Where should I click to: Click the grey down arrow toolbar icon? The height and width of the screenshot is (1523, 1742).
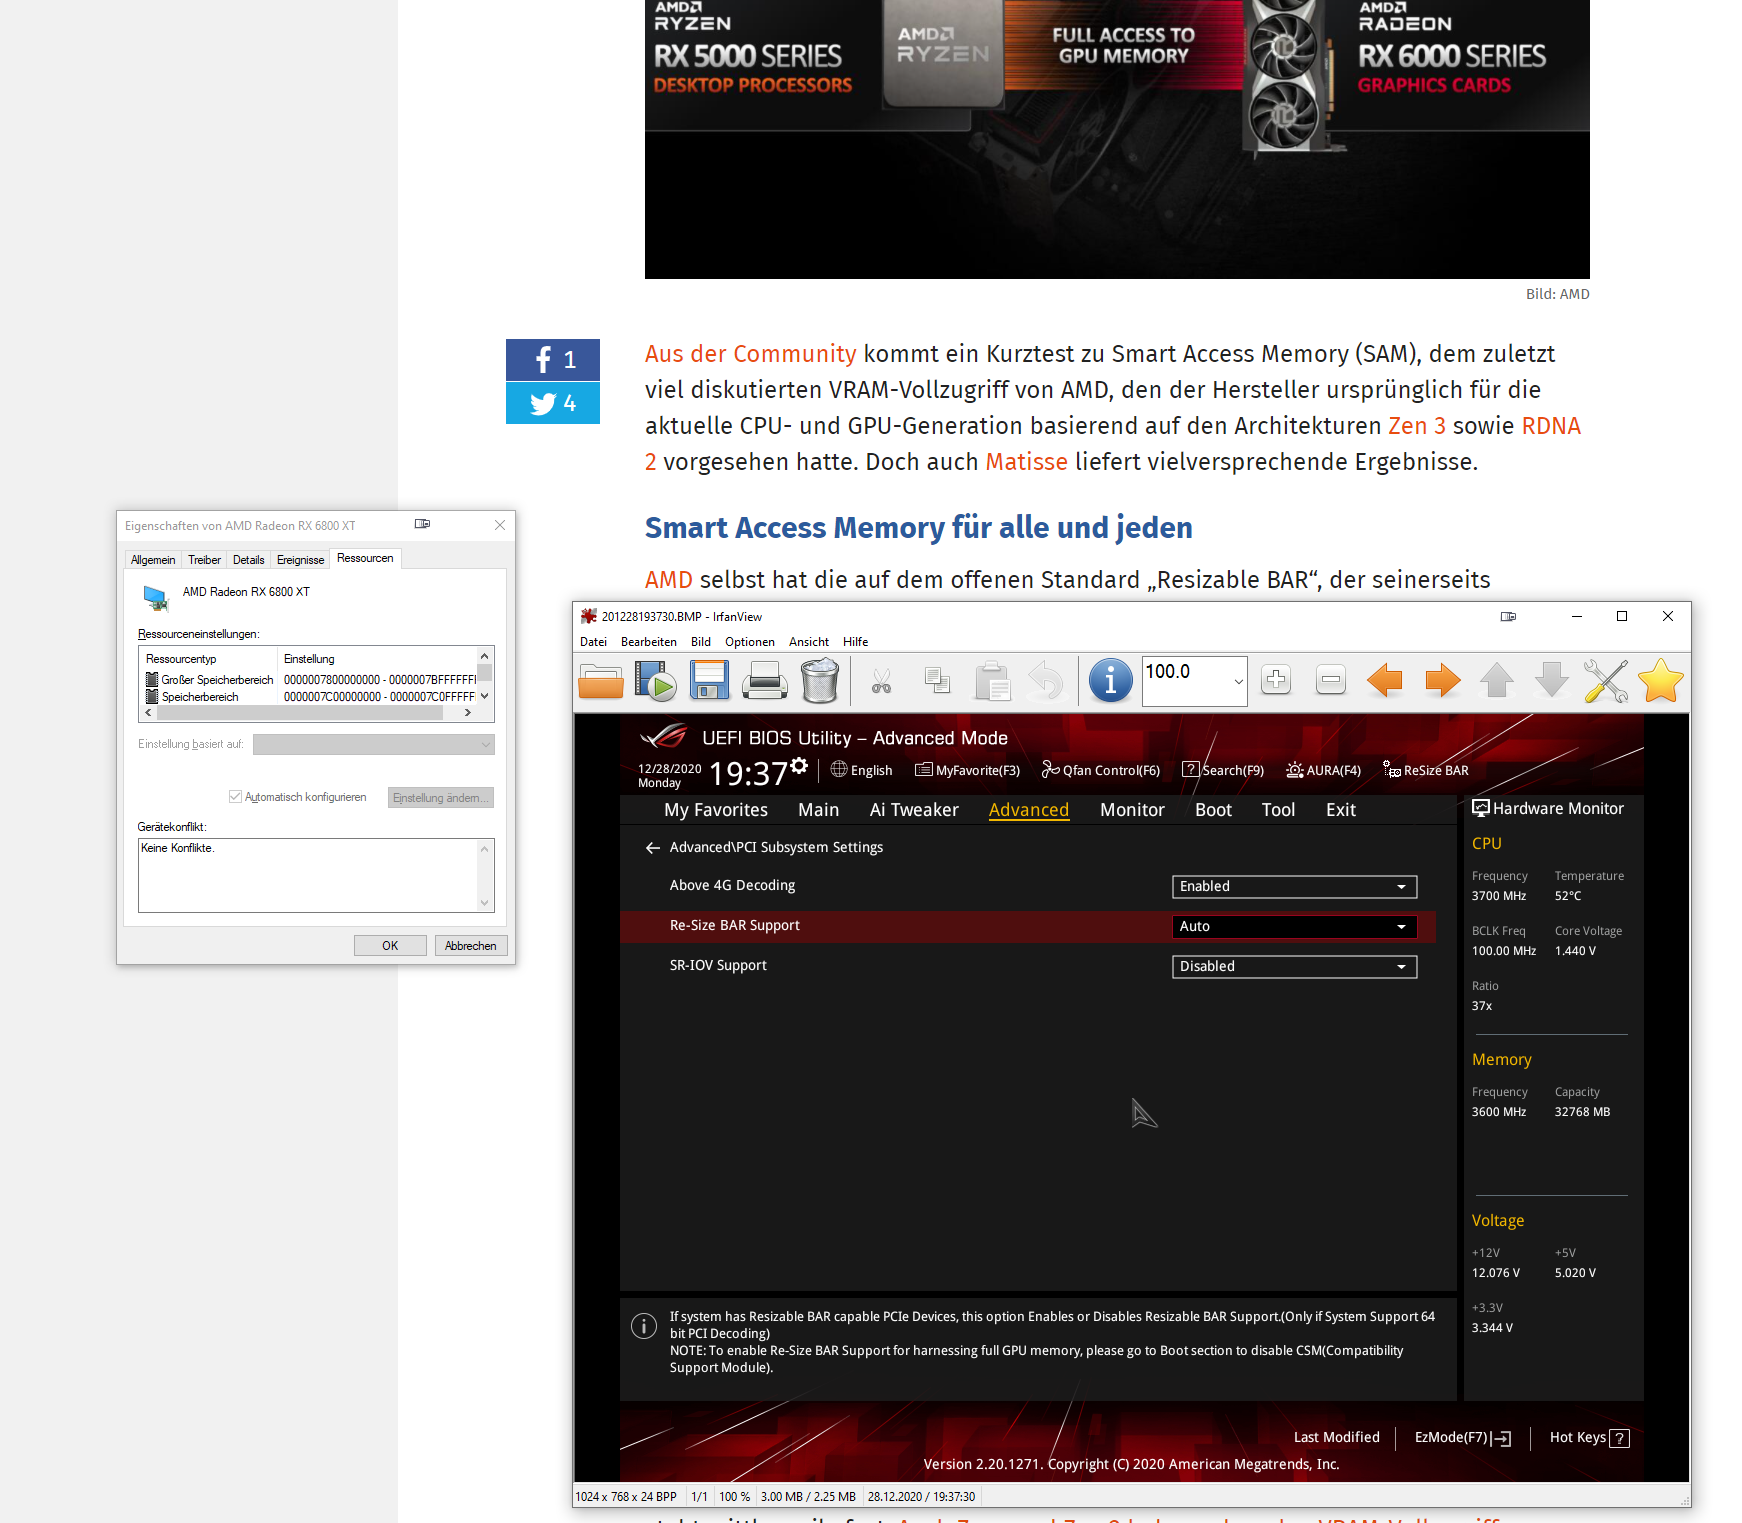[1552, 680]
